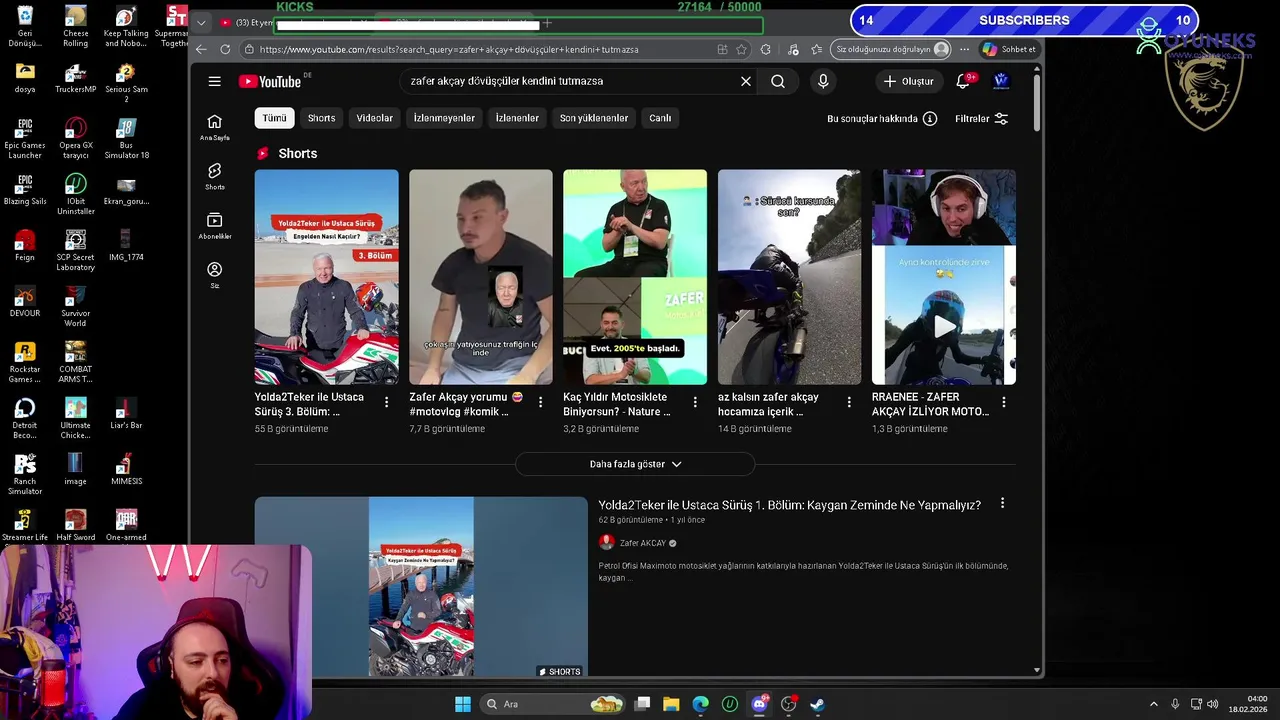Open Copilot Sohbet et button
1280x720 pixels.
1009,49
